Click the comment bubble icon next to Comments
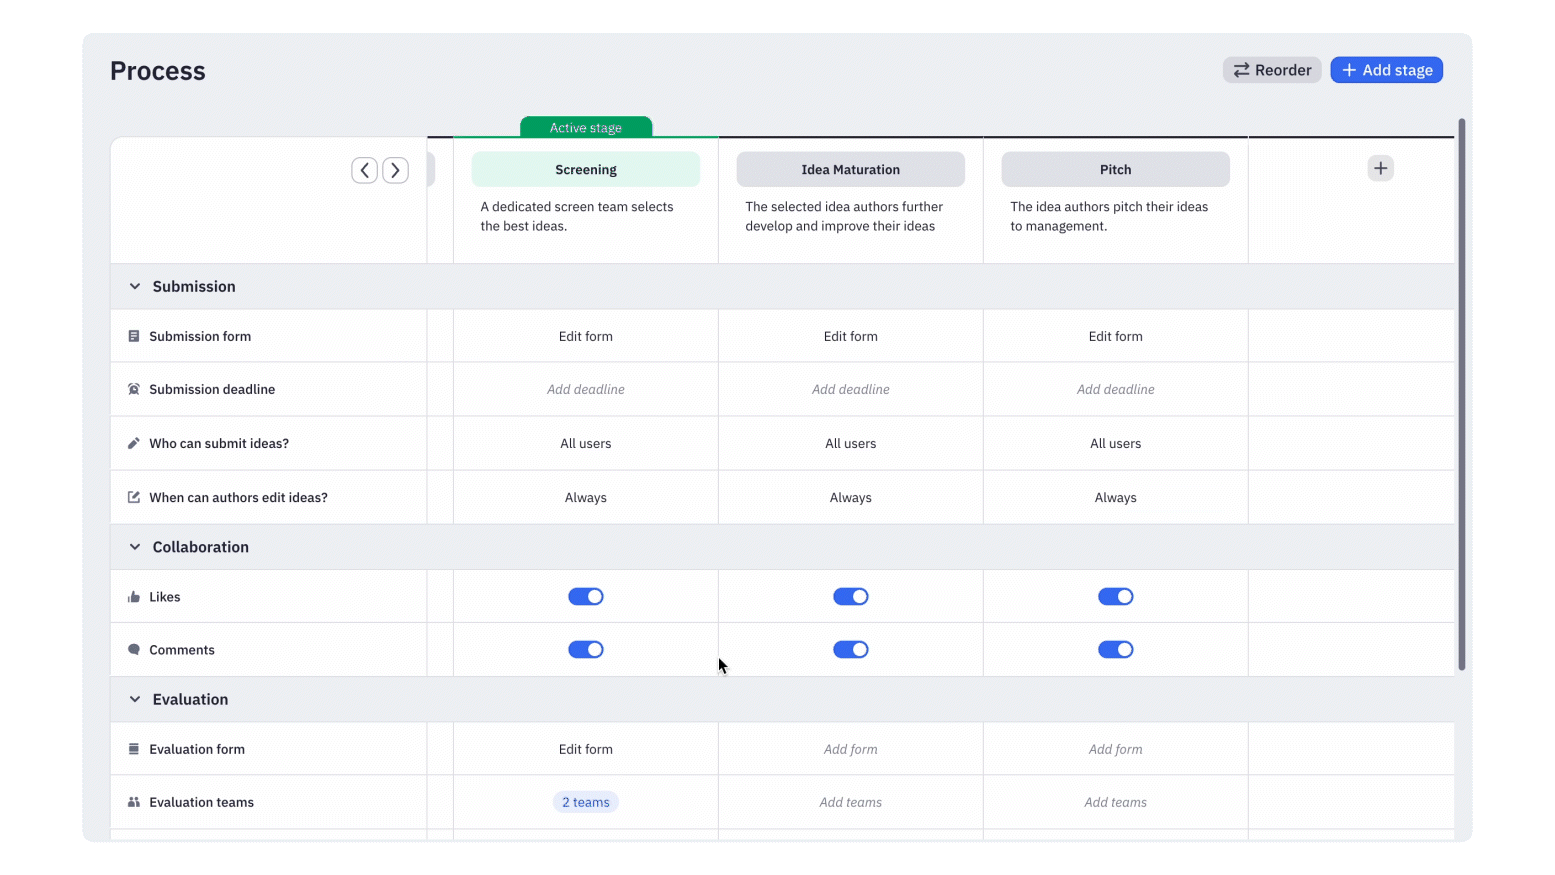The image size is (1555, 875). coord(134,649)
